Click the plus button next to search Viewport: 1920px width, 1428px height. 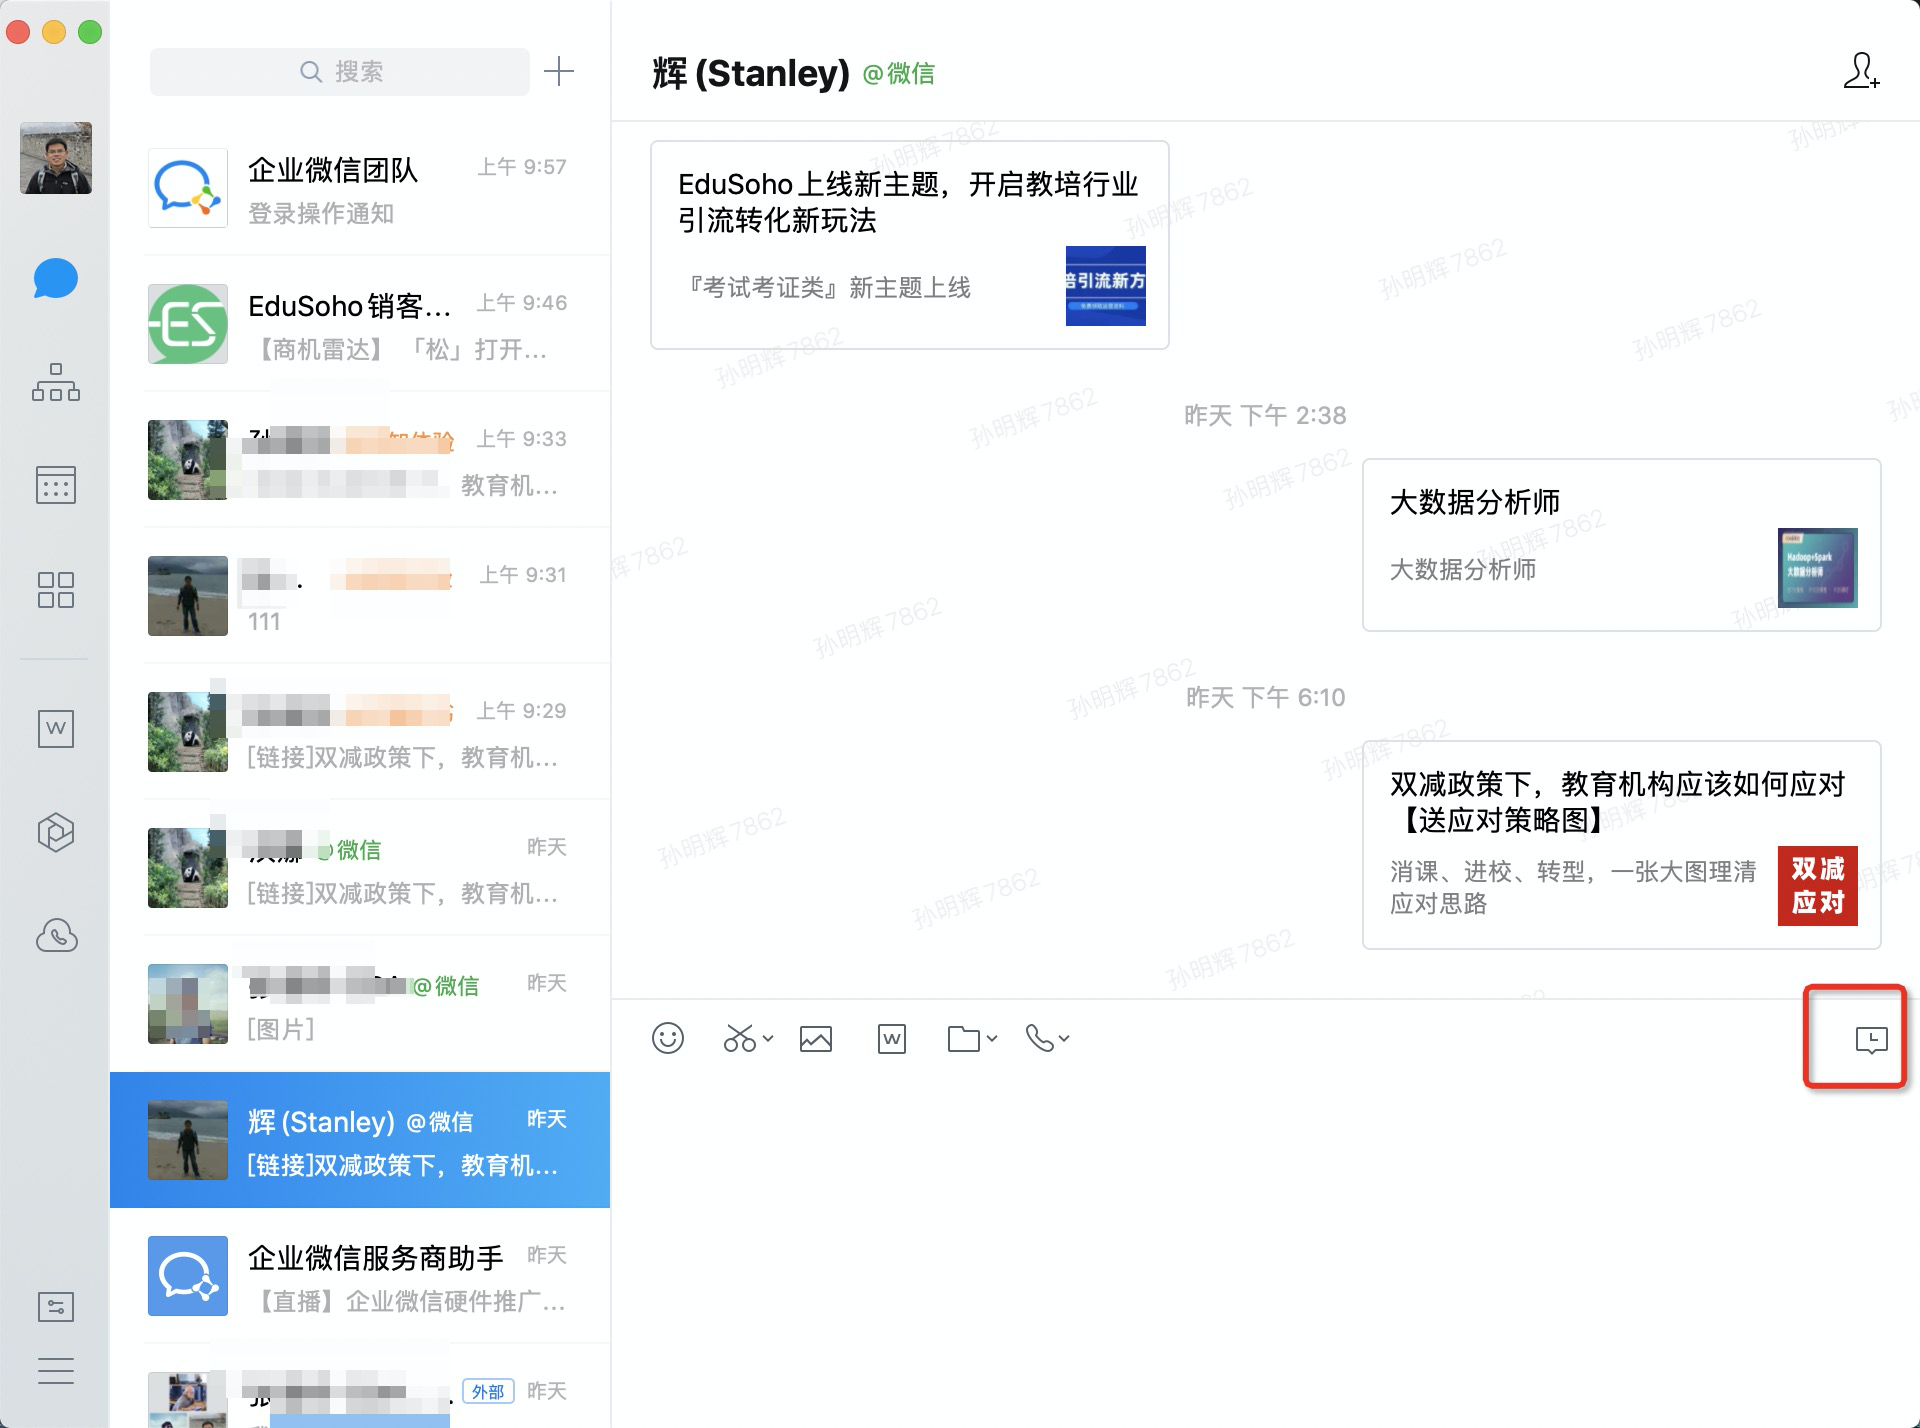(x=559, y=71)
